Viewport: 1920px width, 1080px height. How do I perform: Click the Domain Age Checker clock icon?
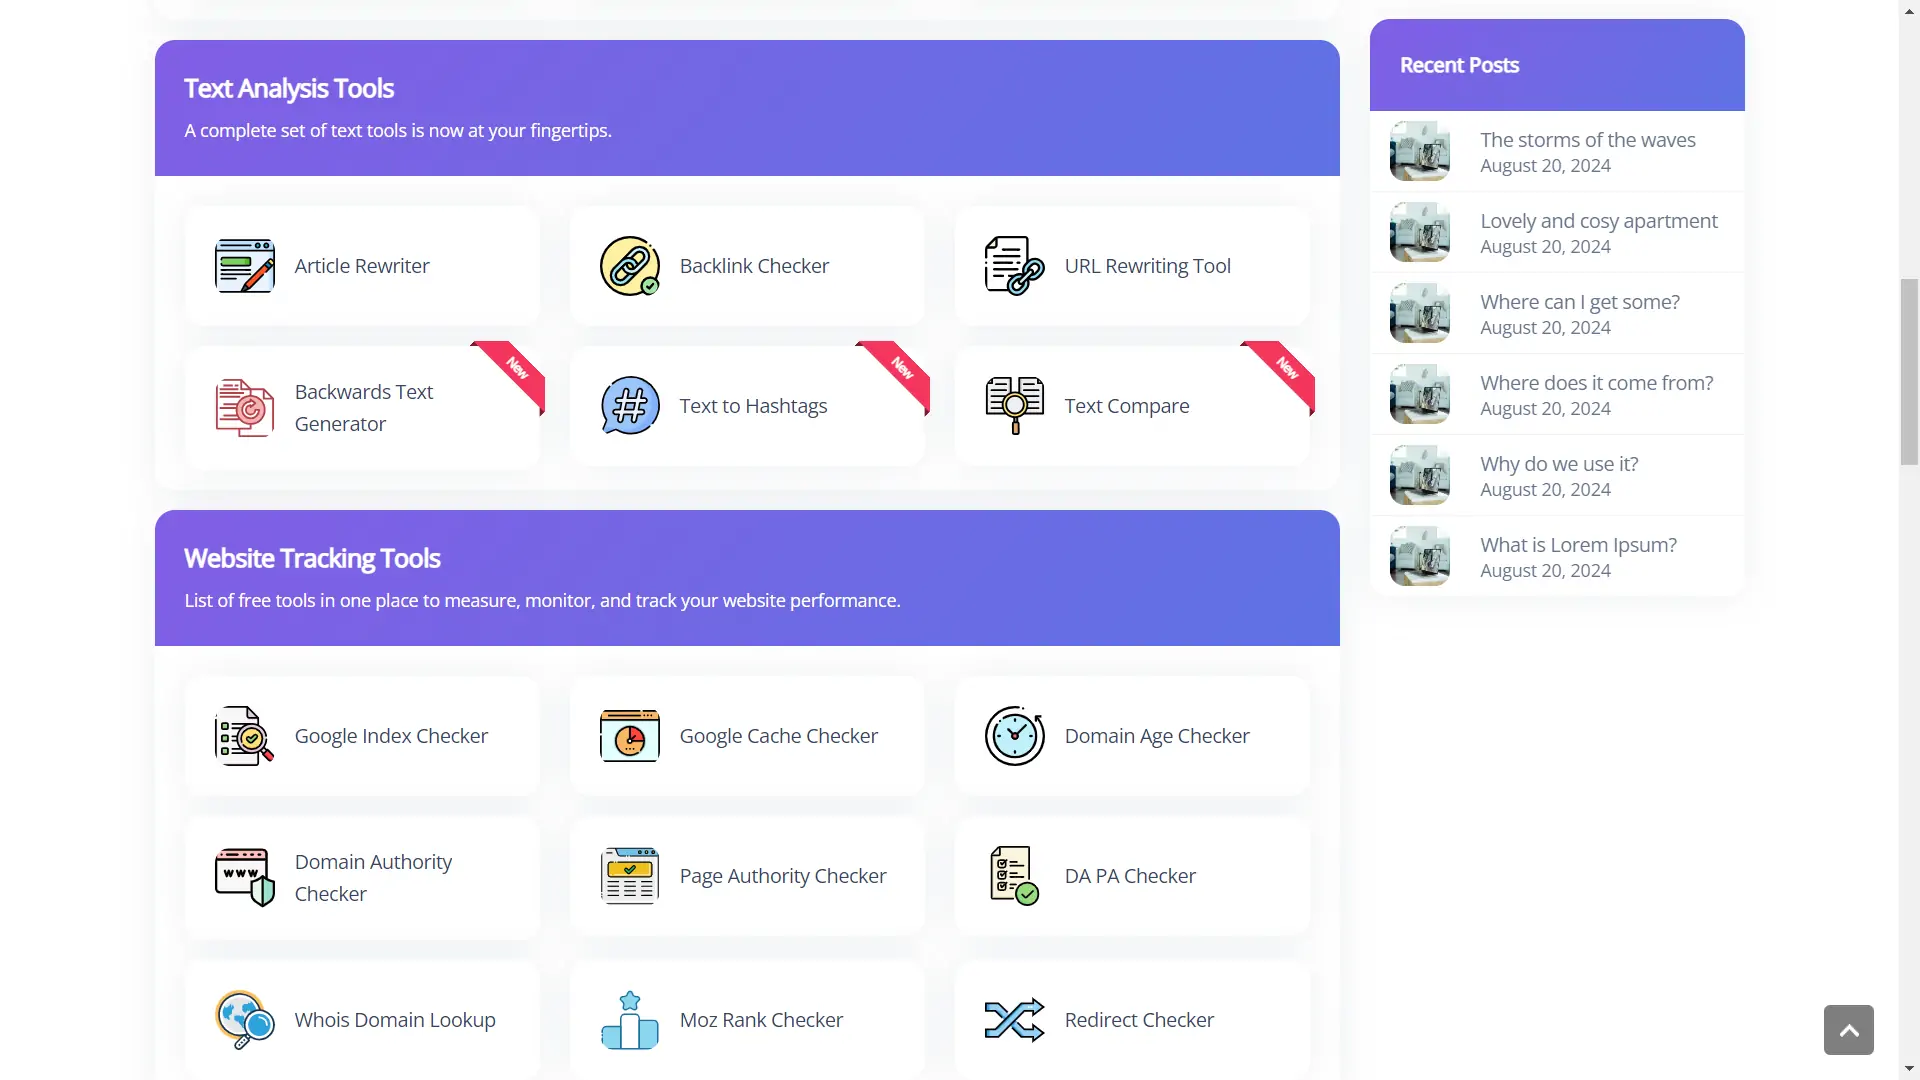point(1014,736)
